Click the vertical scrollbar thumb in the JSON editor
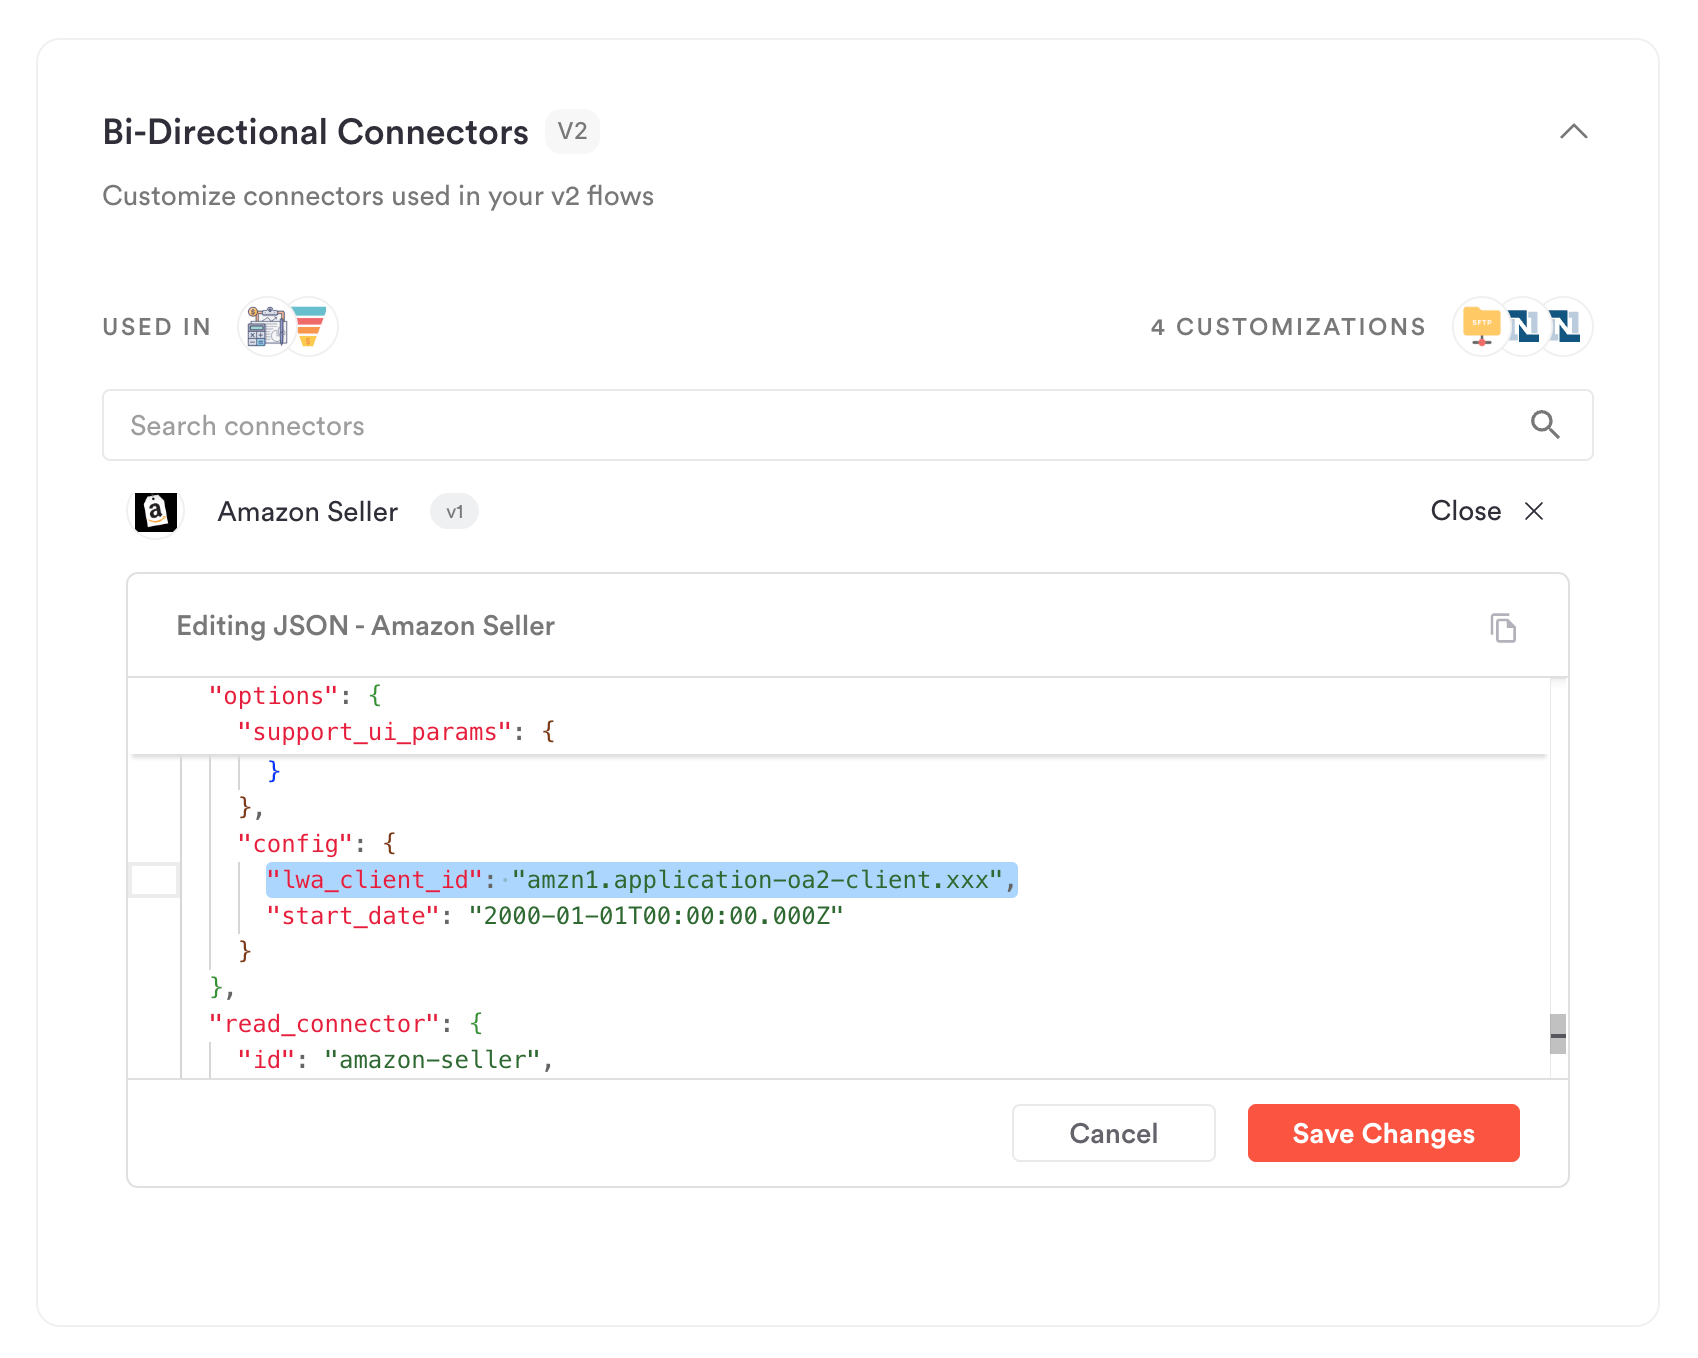Viewport: 1698px width, 1358px height. (x=1558, y=1034)
